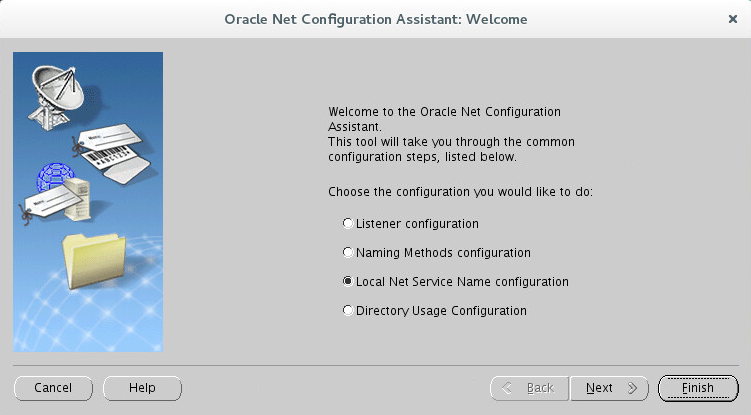Image resolution: width=751 pixels, height=415 pixels.
Task: Click the Finish button
Action: click(698, 388)
